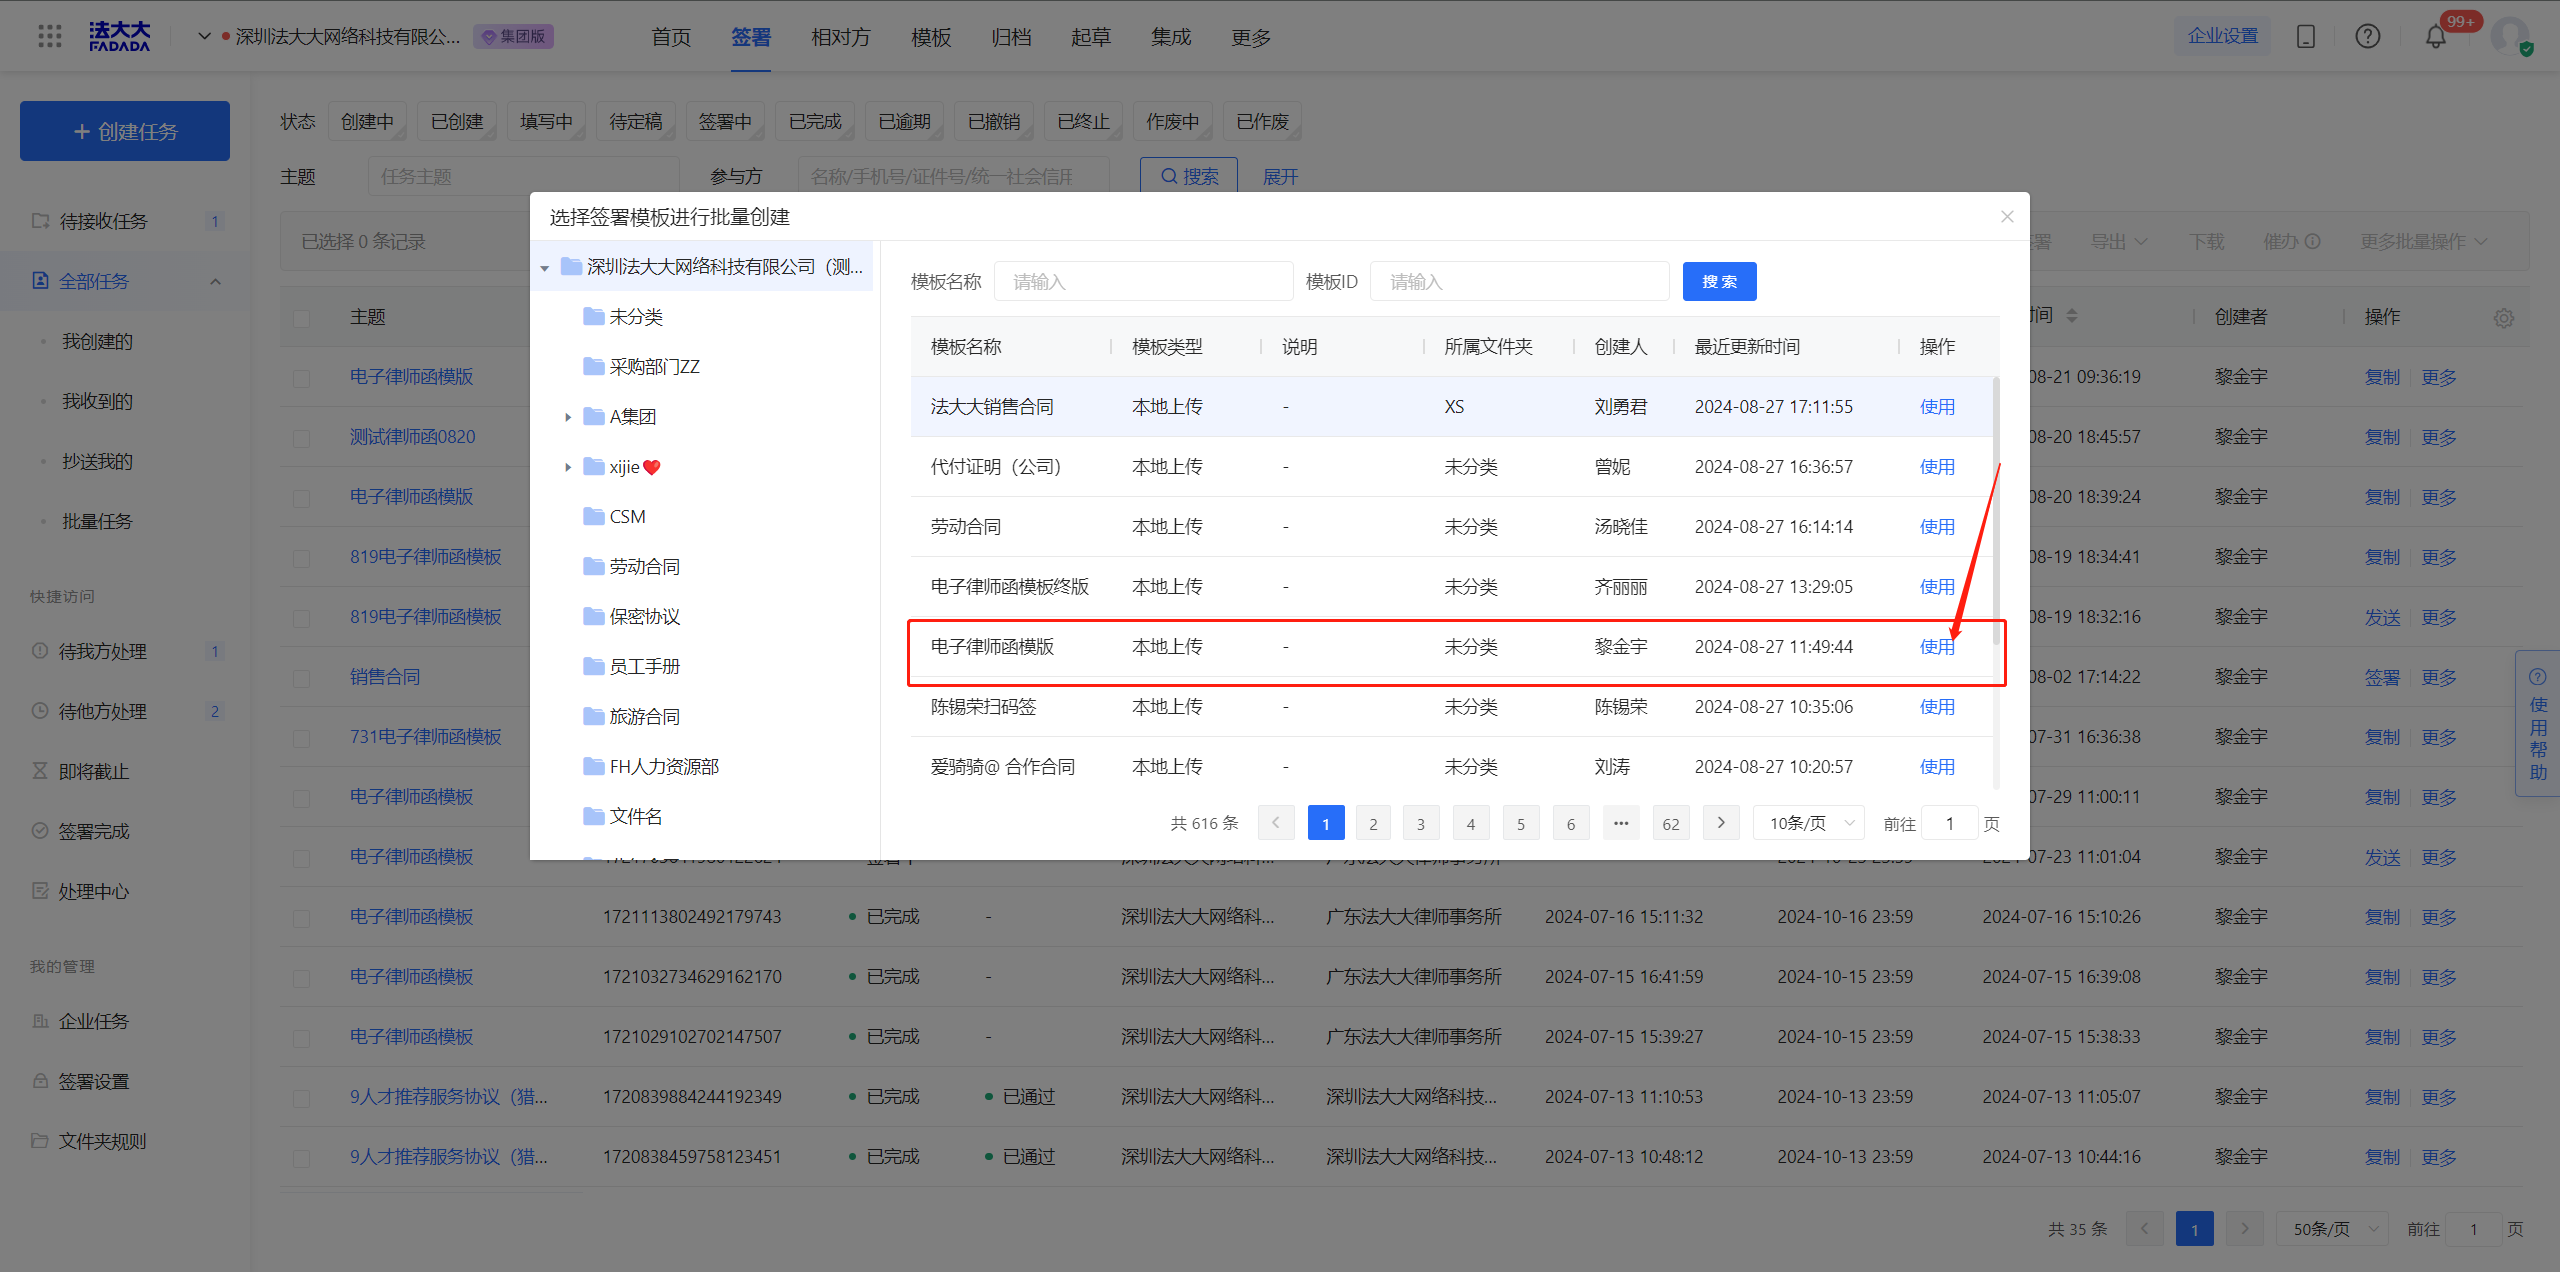Click the blue 搜索 button in dialog
This screenshot has width=2560, height=1272.
(1719, 282)
